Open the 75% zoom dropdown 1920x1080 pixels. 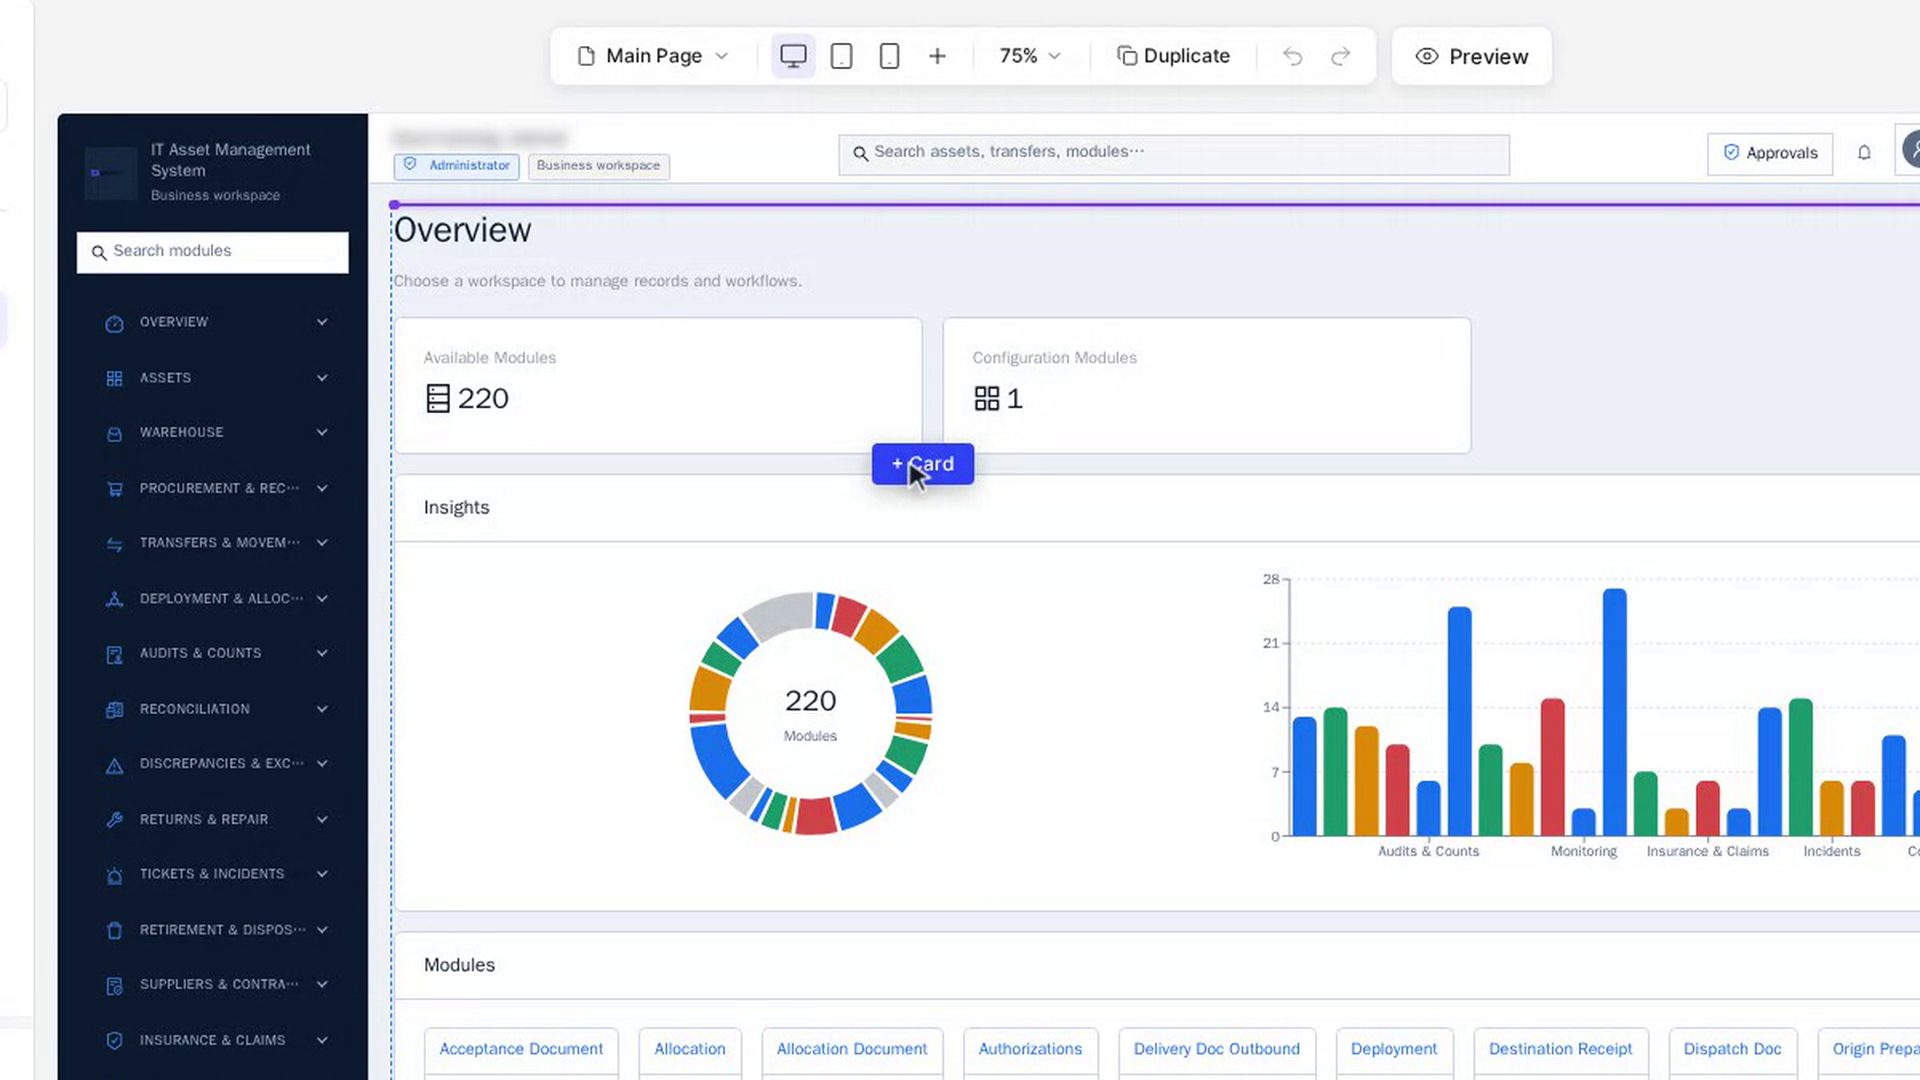(x=1030, y=56)
